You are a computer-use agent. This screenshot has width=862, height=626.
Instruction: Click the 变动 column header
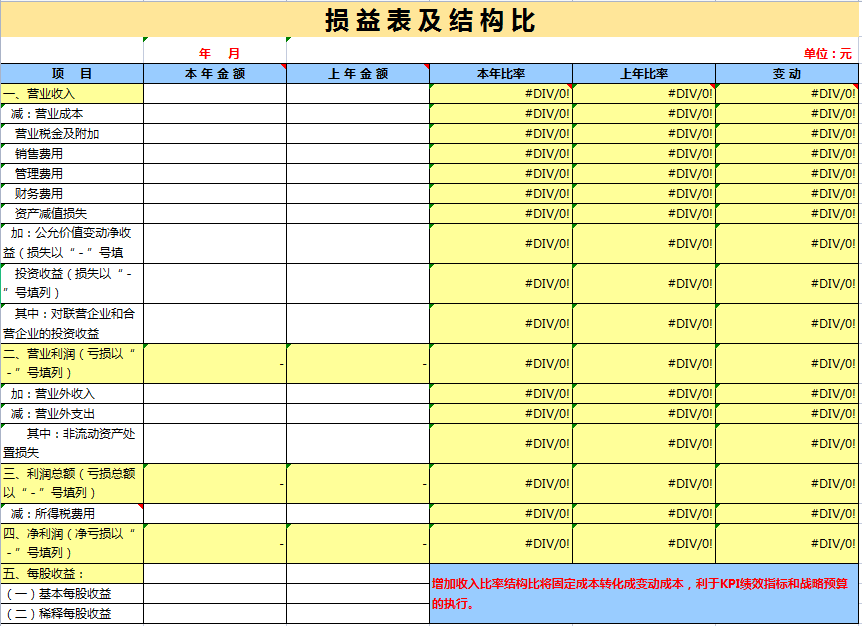coord(787,73)
